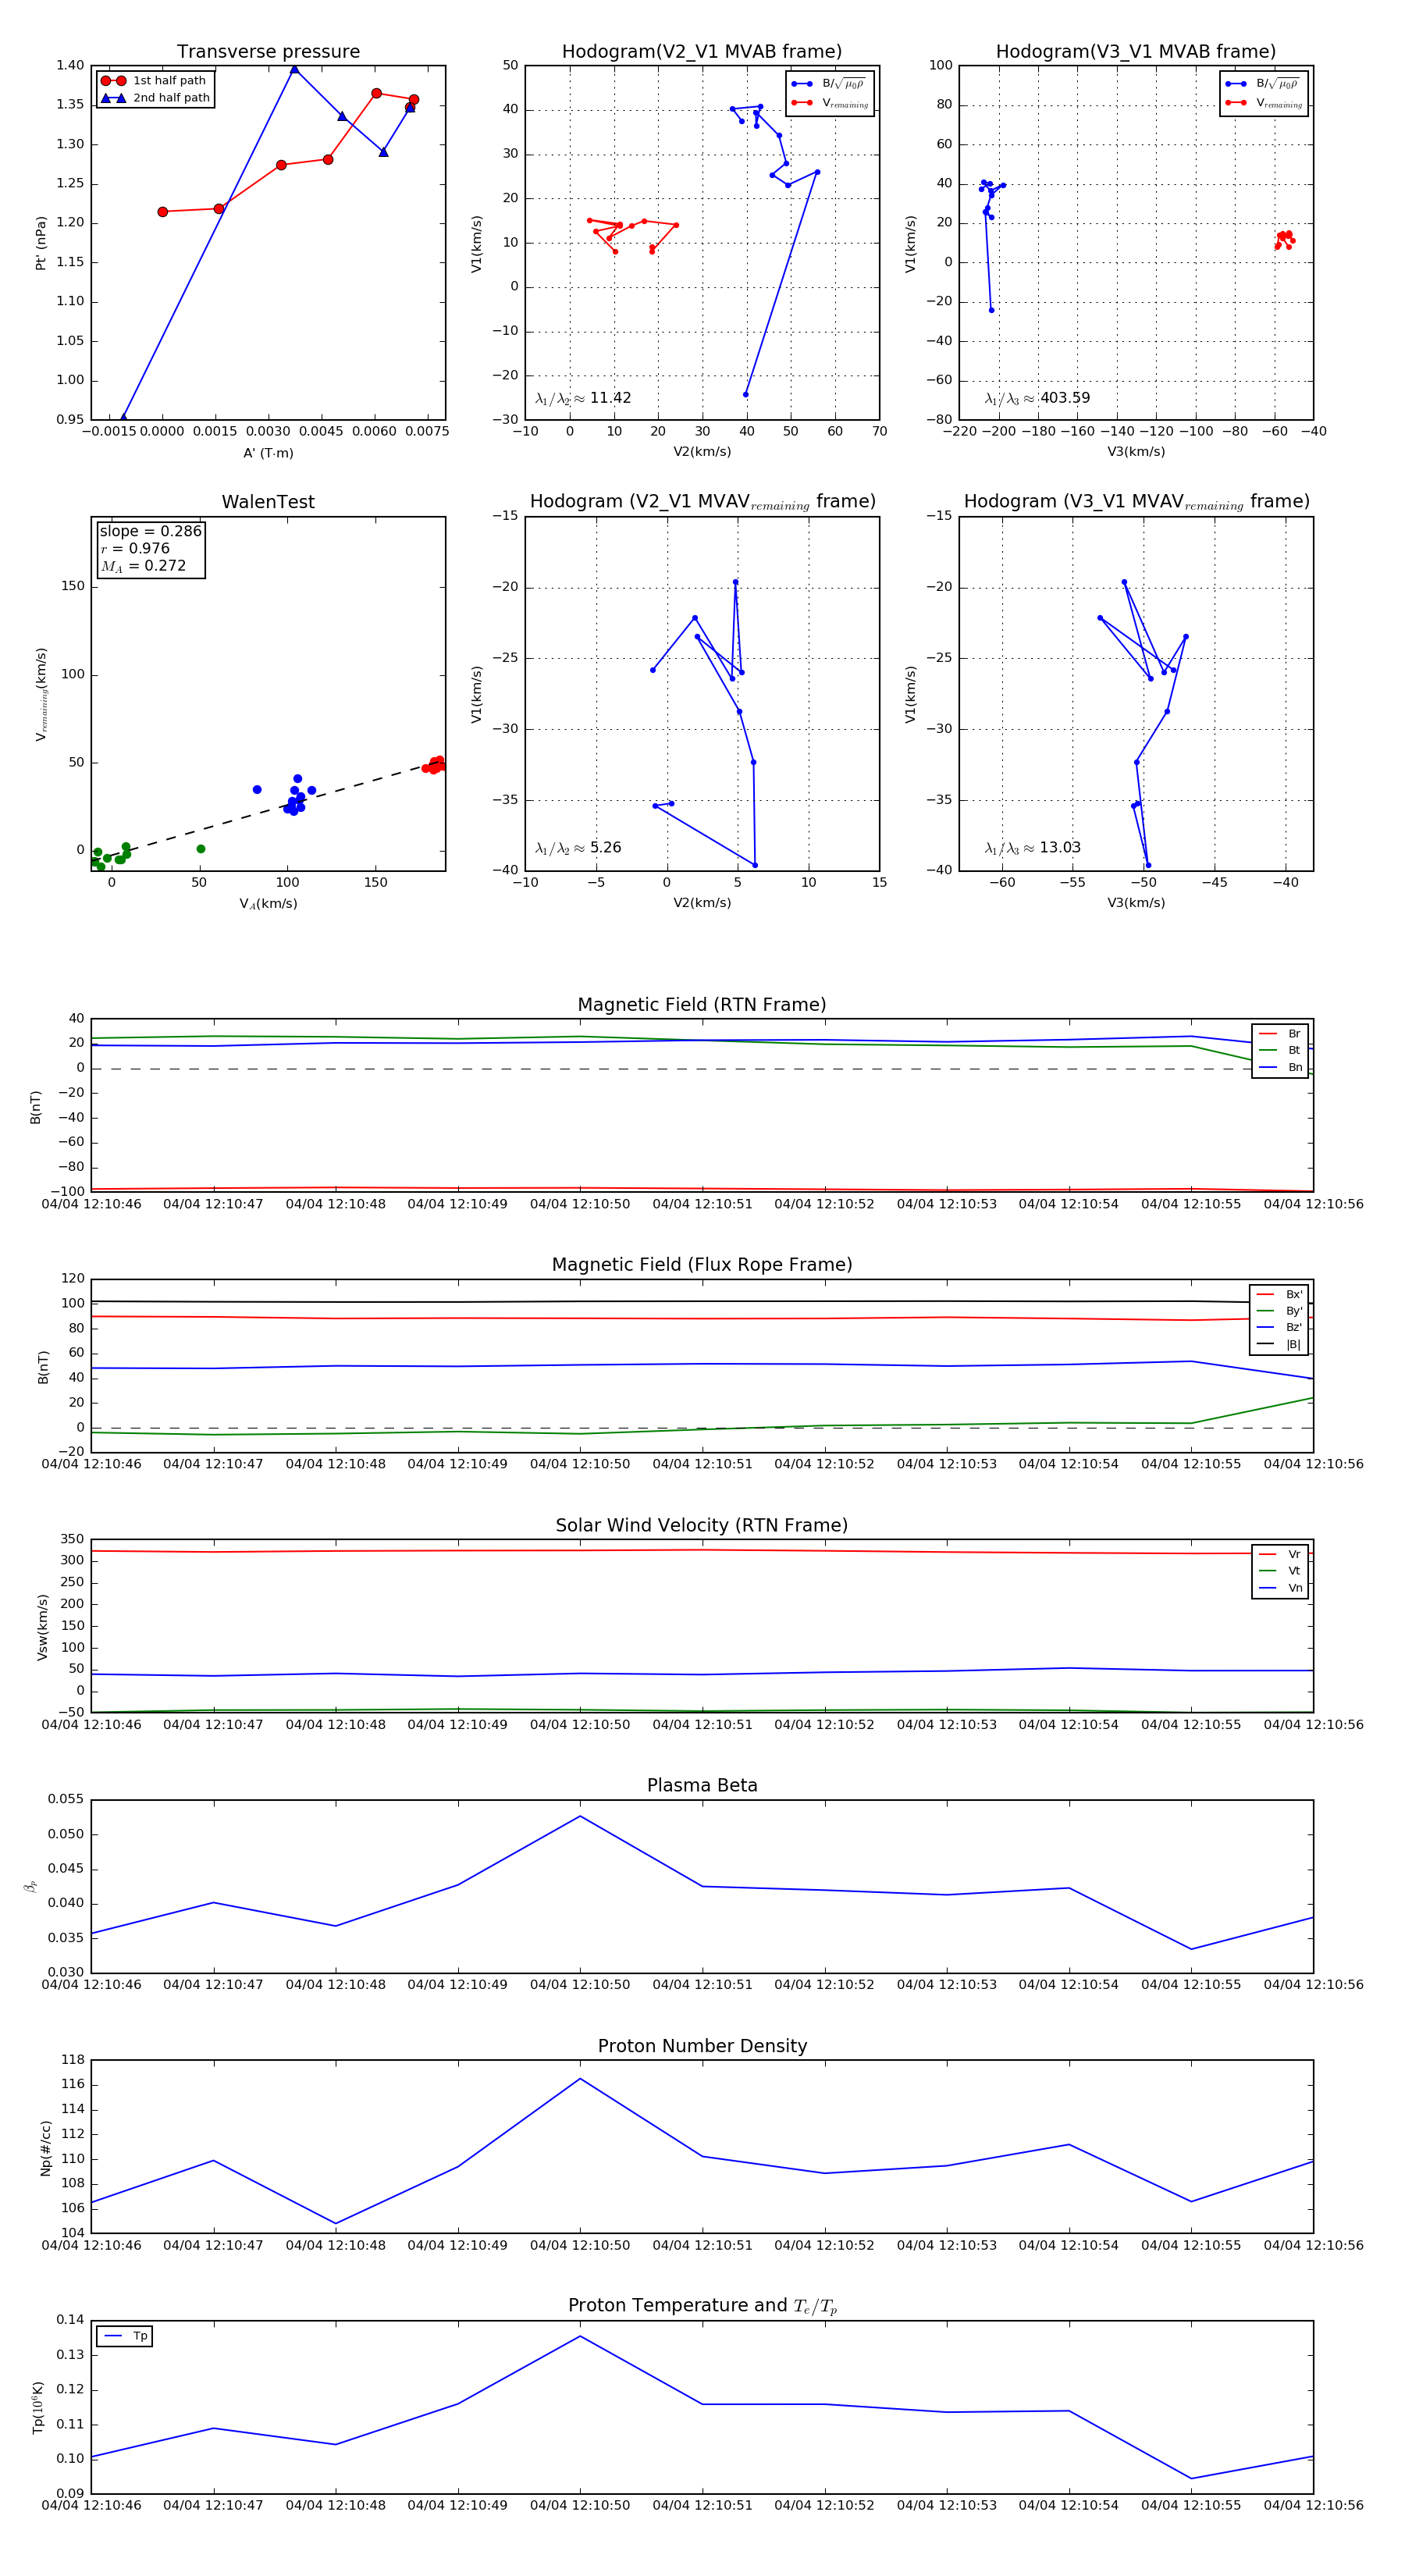Screen dimensions: 1405x2576
Task: Click the 'slope = 0.286' annotation
Action: click(x=150, y=531)
